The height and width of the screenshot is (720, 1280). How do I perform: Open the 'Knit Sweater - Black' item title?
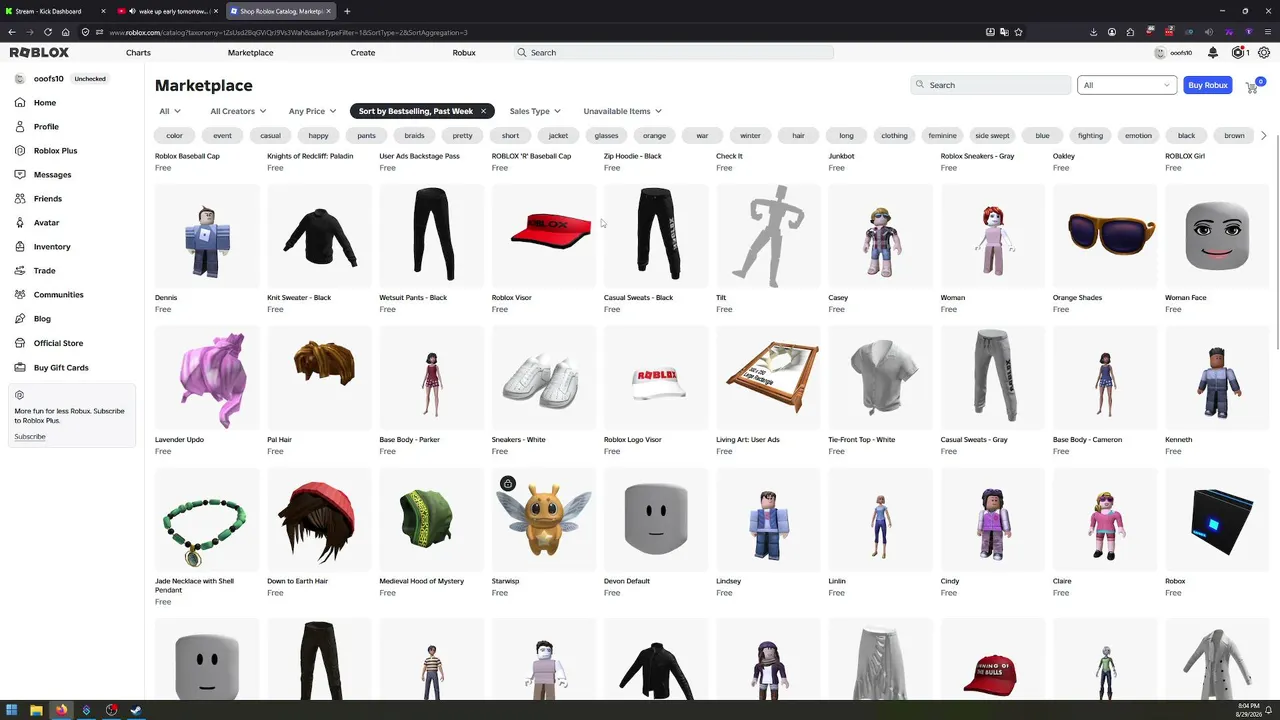299,297
